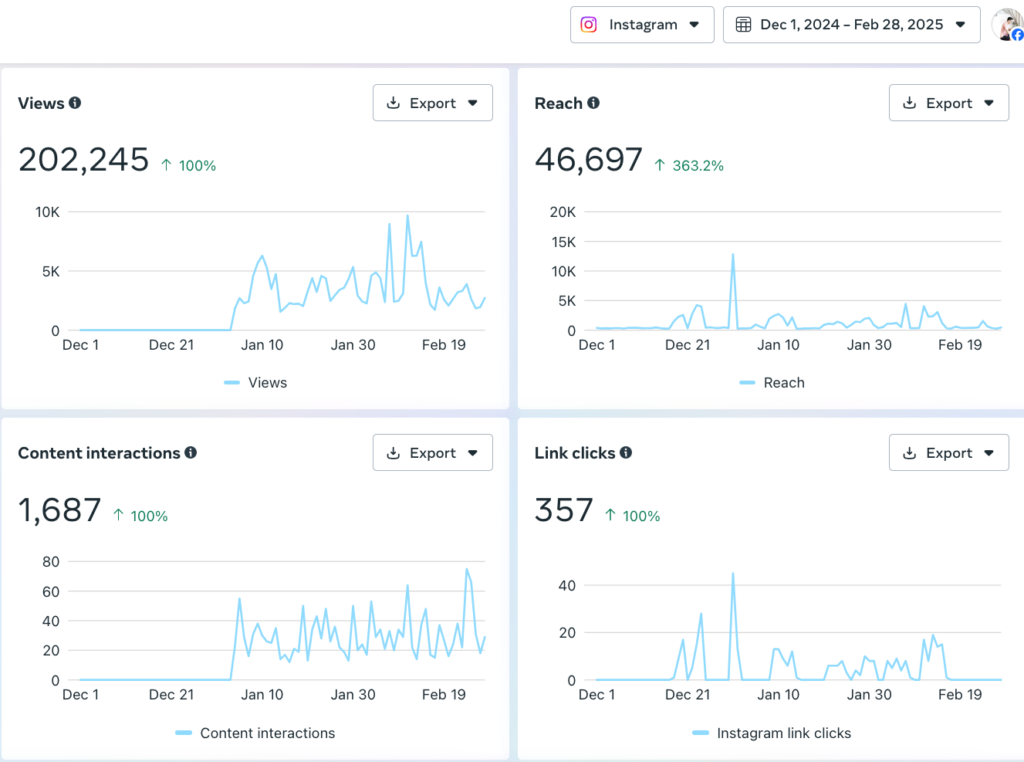The height and width of the screenshot is (762, 1024).
Task: Click the download icon in Views Export button
Action: click(x=393, y=103)
